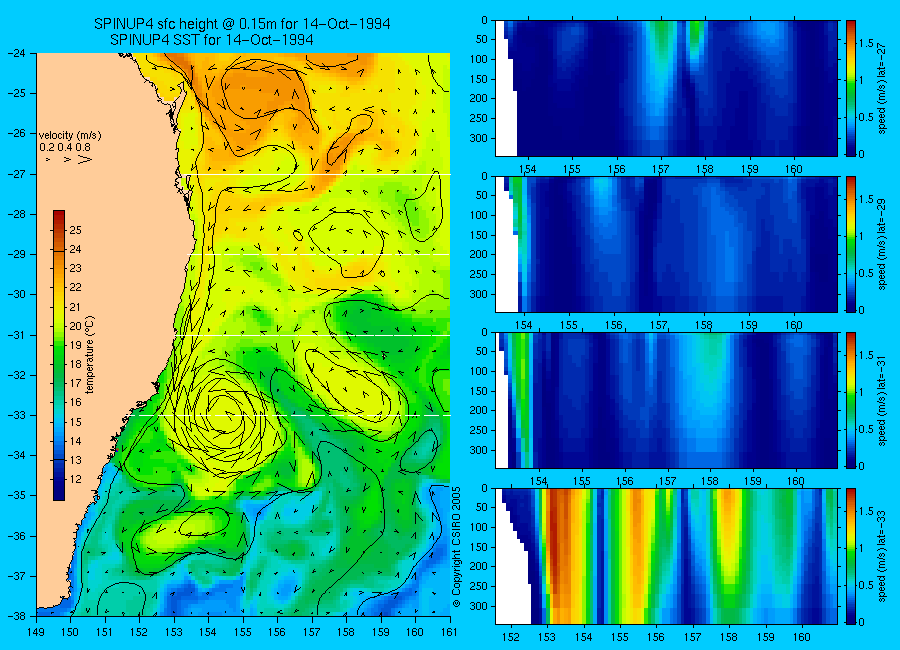Click the 'speed (m/s) lat=-29' label
Image resolution: width=900 pixels, height=650 pixels.
point(882,245)
